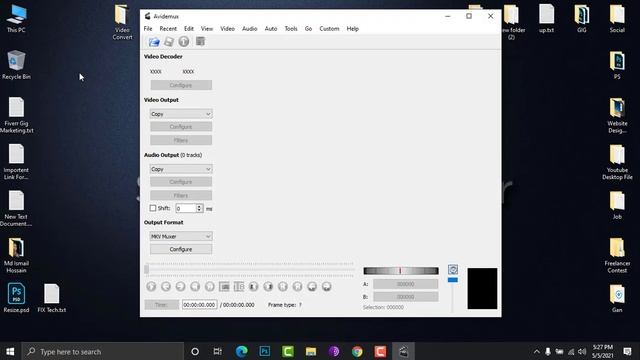The height and width of the screenshot is (360, 640).
Task: Click the calculator toolbar icon
Action: pos(200,41)
